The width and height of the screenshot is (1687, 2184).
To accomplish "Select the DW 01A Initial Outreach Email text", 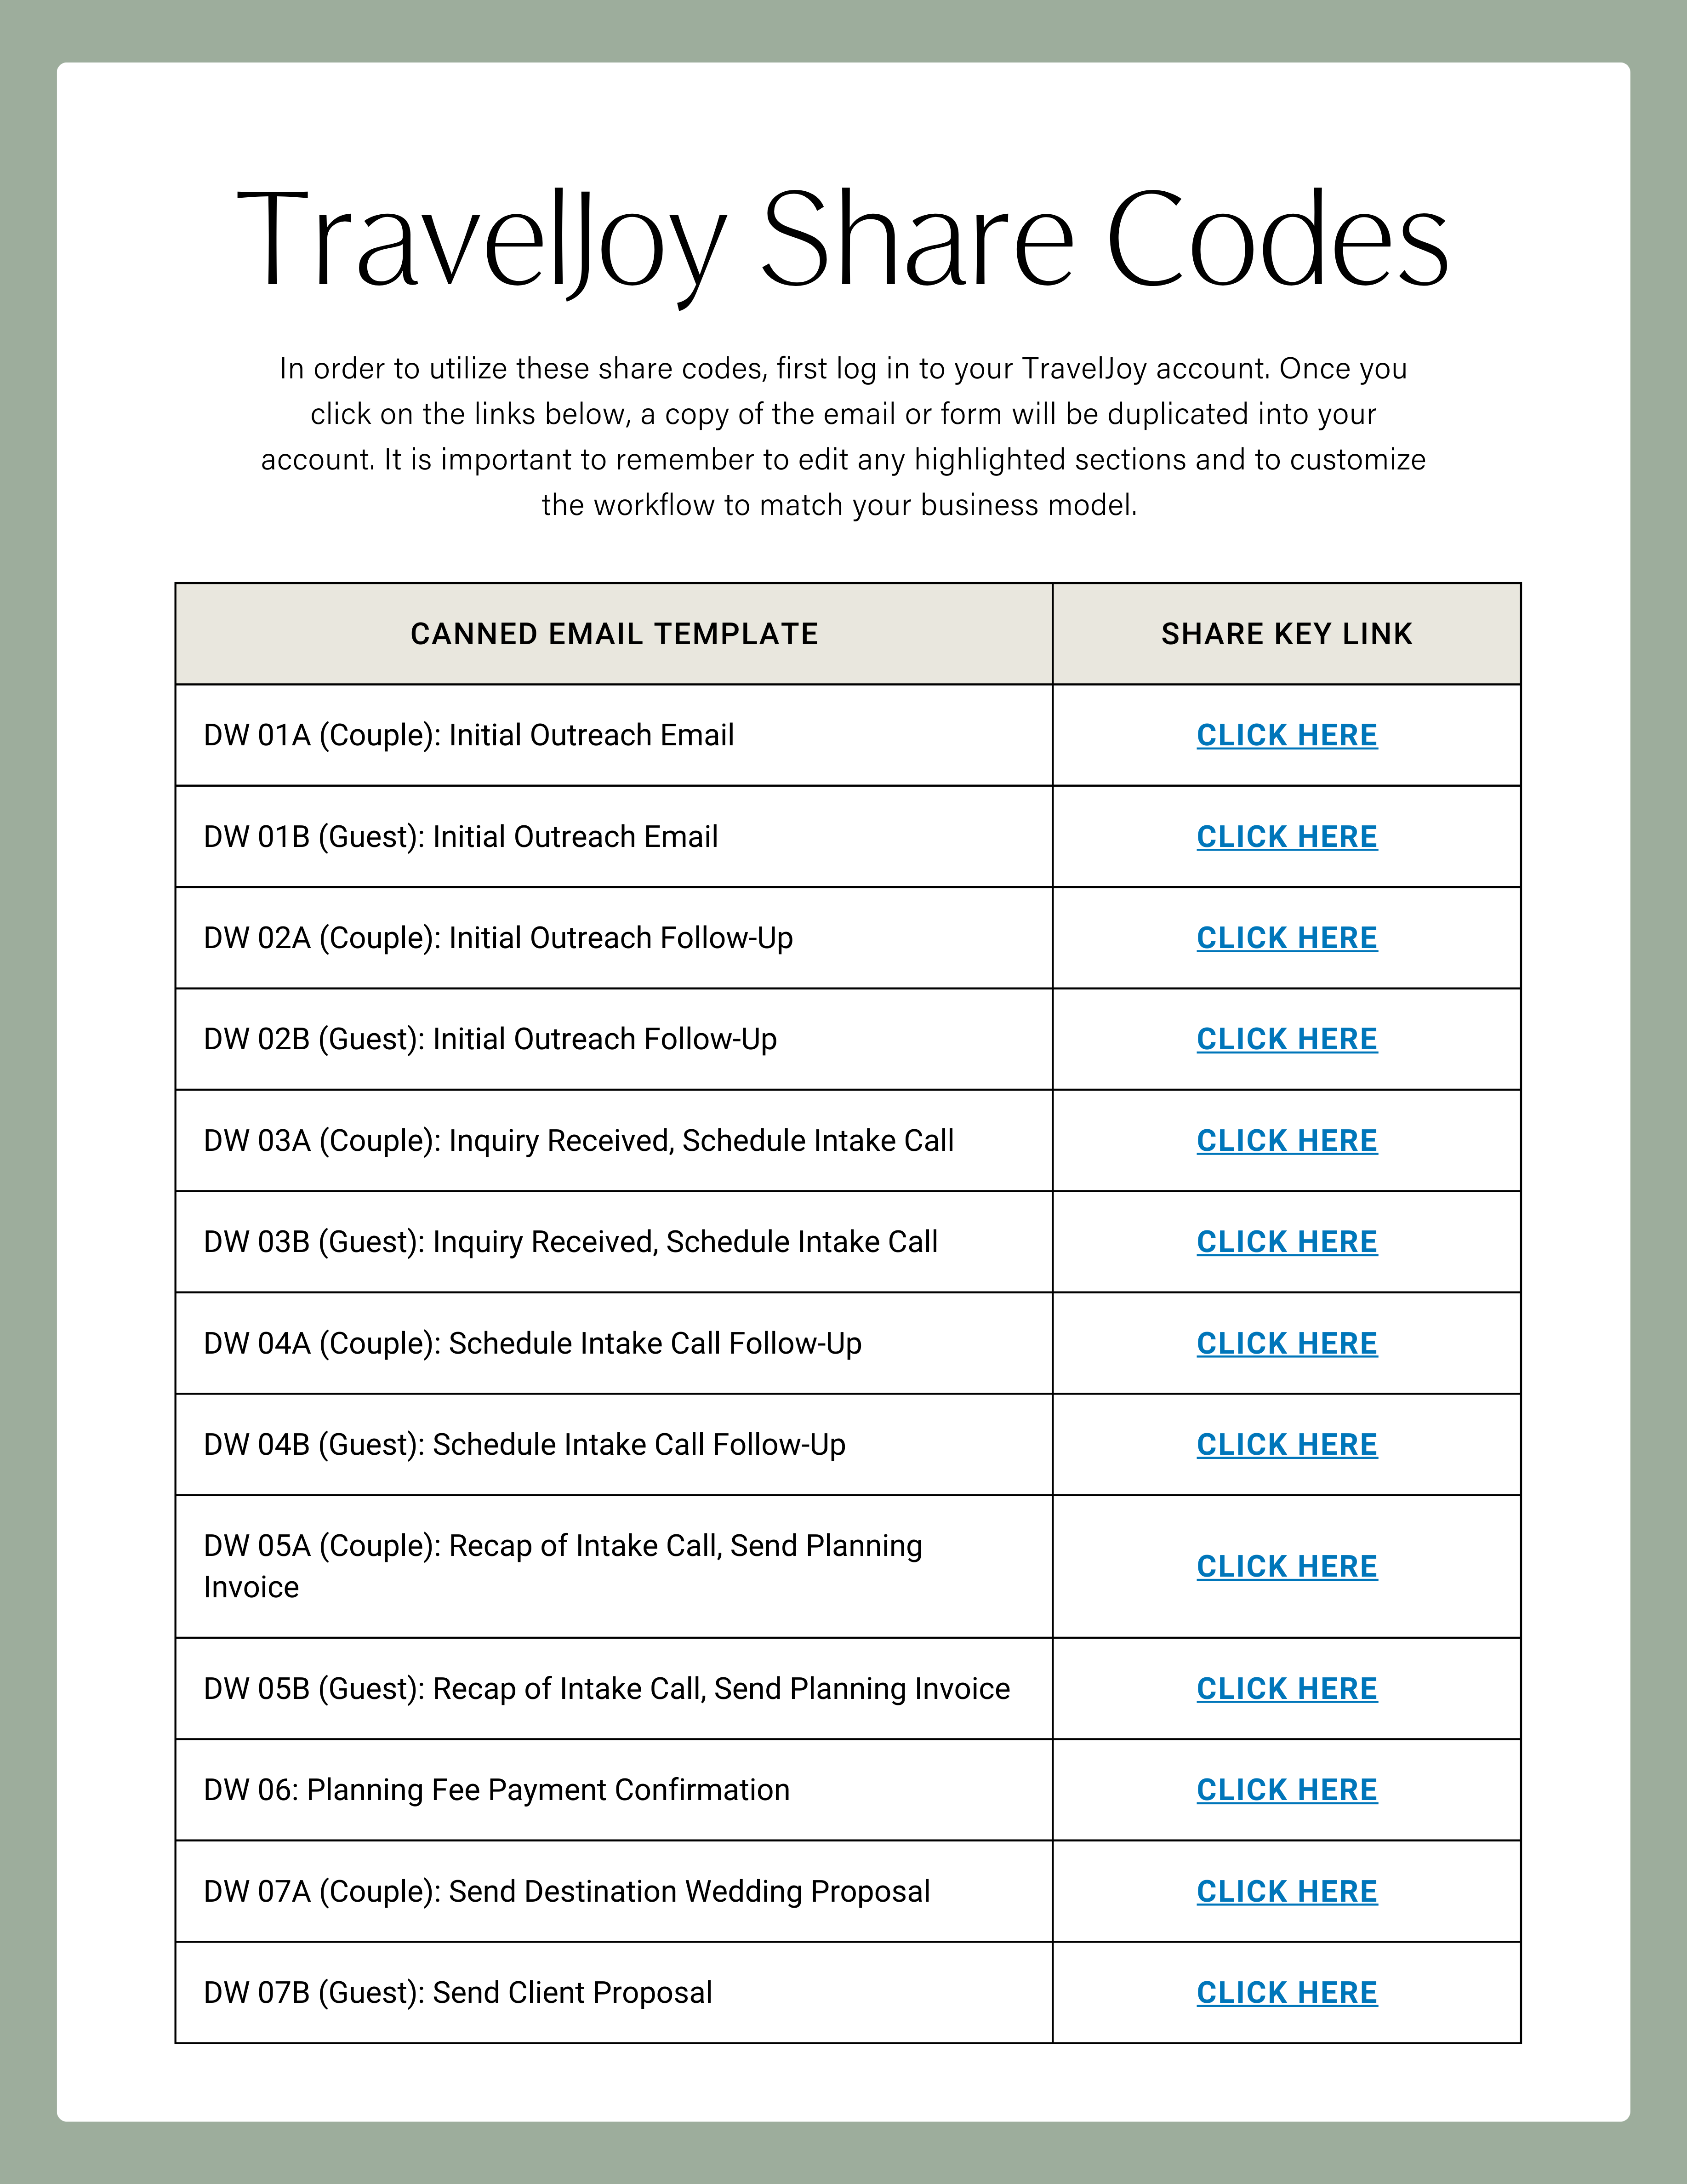I will (468, 735).
